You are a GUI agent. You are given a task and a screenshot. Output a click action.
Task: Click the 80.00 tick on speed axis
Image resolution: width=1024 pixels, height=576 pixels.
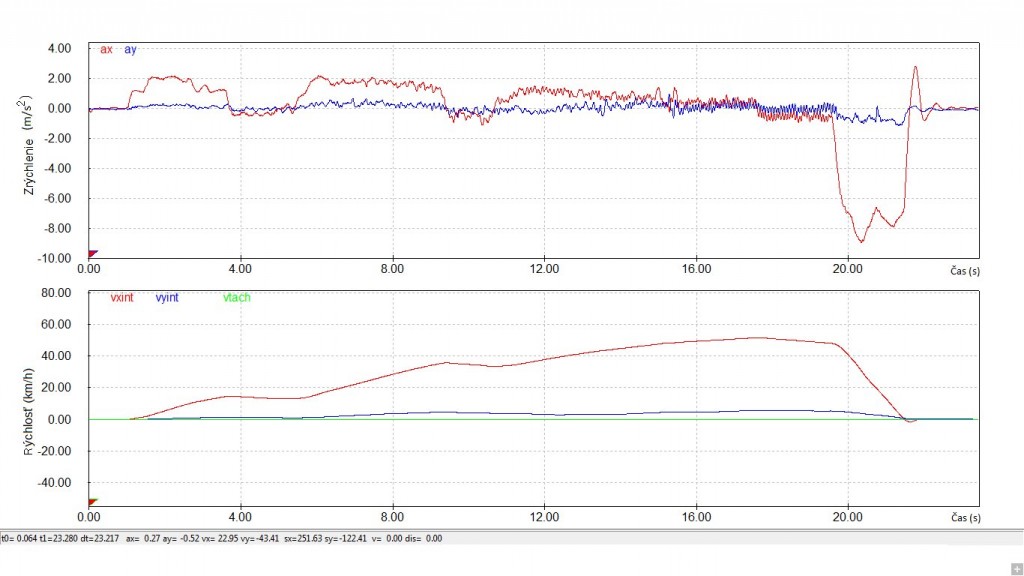(56, 293)
